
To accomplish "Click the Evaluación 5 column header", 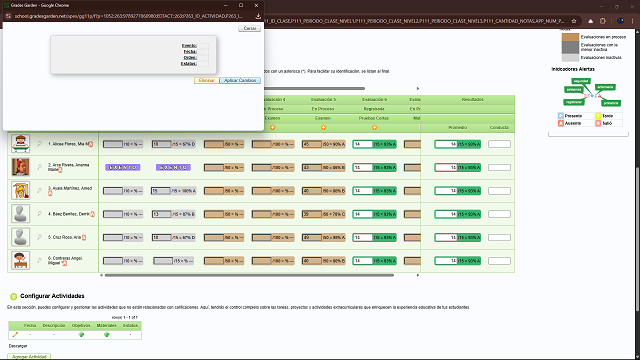I will 323,99.
